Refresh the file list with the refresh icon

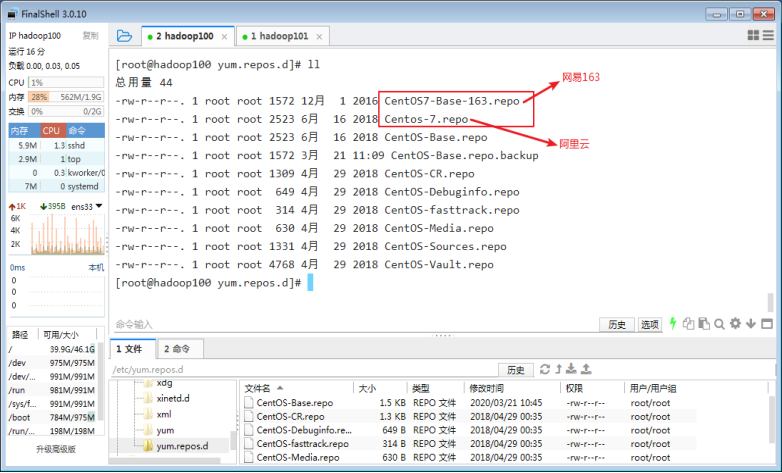(545, 369)
